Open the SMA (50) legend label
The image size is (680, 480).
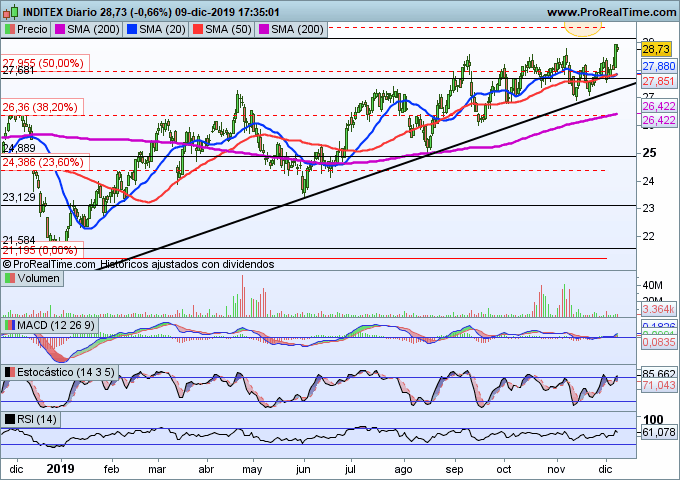[228, 29]
